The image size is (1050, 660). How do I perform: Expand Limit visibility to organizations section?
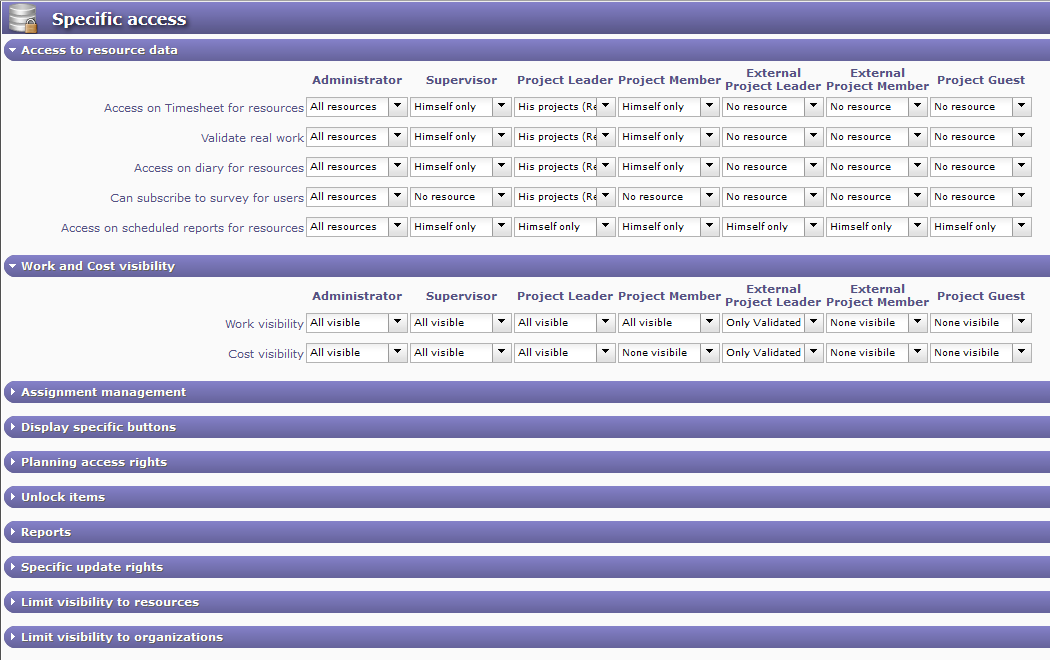point(121,637)
